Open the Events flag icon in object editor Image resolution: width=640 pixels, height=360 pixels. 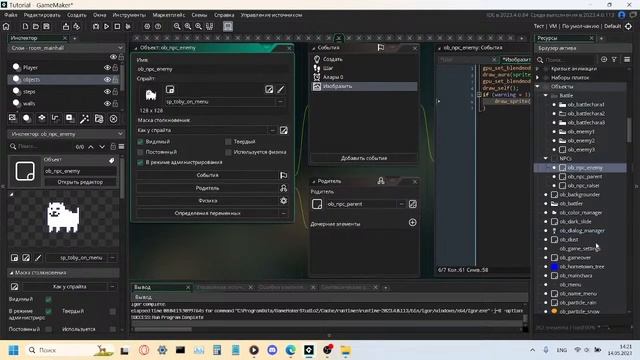point(283,175)
